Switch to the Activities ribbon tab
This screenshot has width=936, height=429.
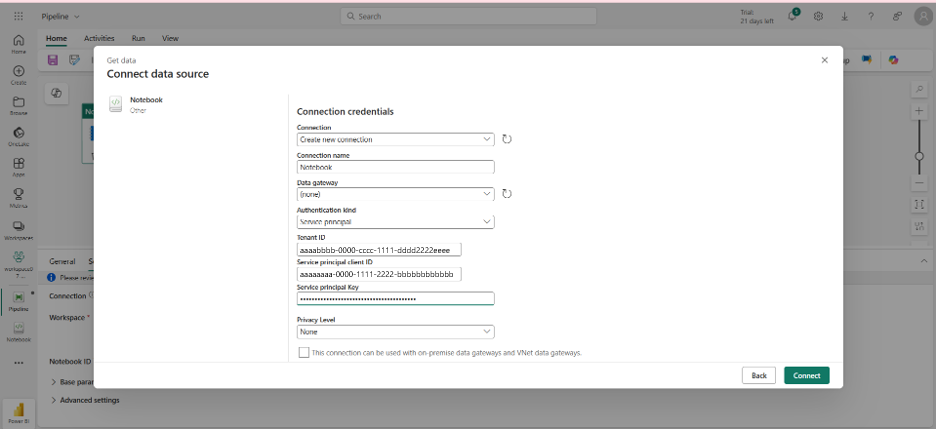point(99,38)
